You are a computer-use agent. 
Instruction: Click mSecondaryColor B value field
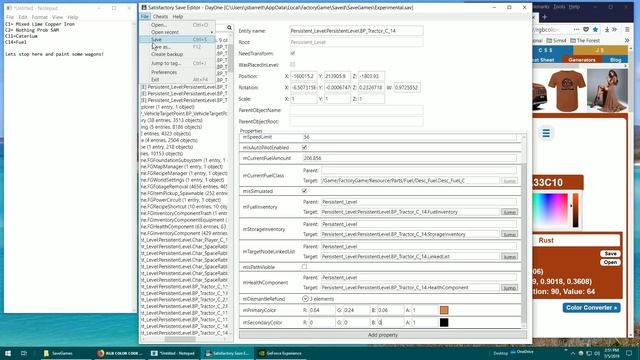(x=390, y=322)
